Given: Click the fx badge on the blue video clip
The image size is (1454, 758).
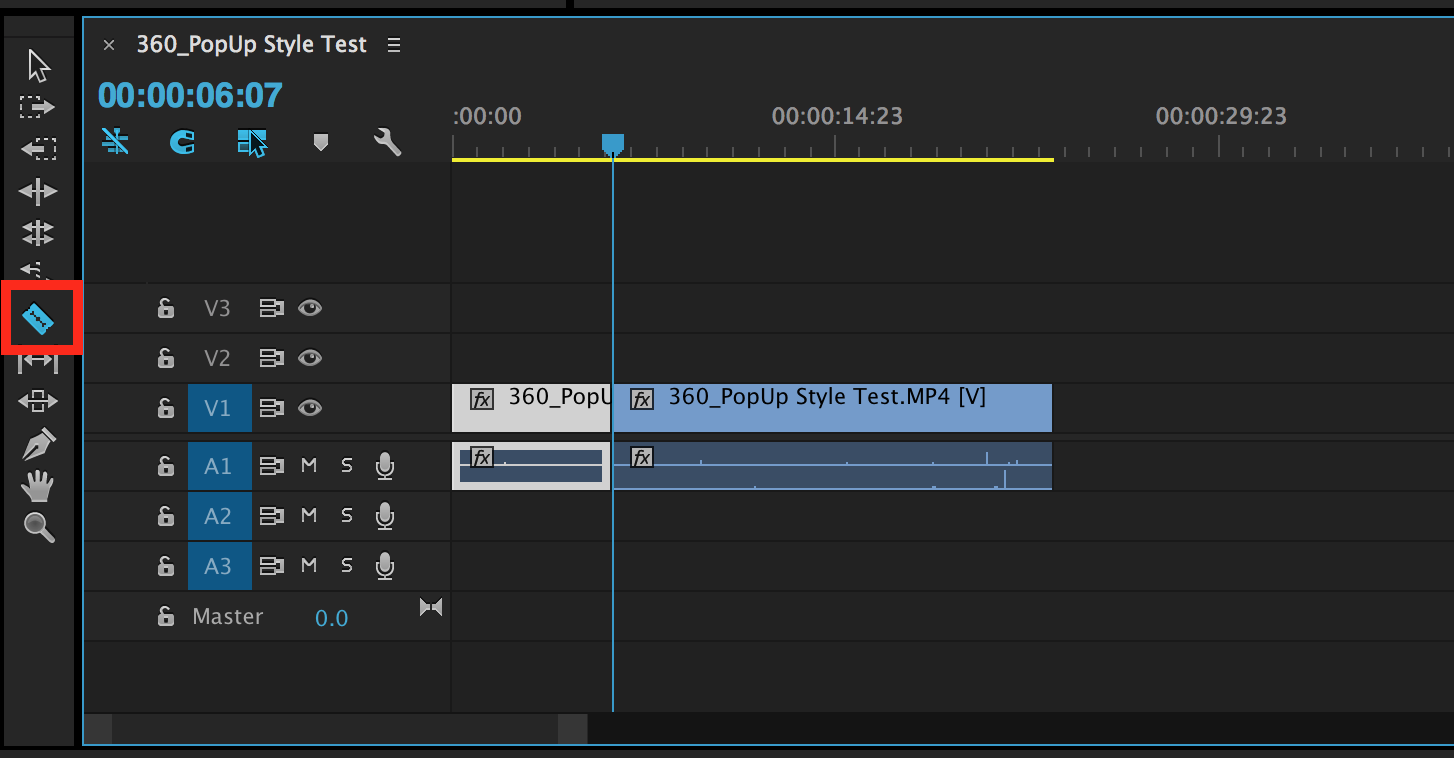Looking at the screenshot, I should [642, 400].
